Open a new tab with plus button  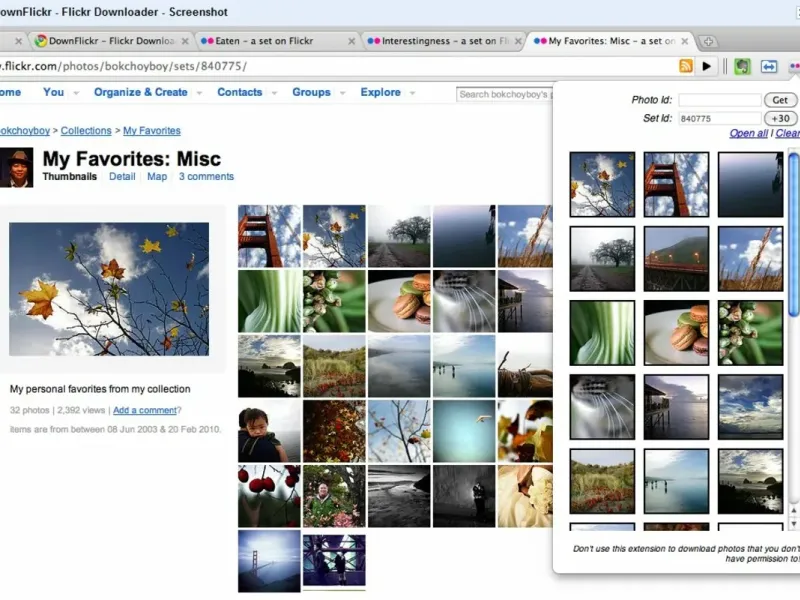(708, 41)
